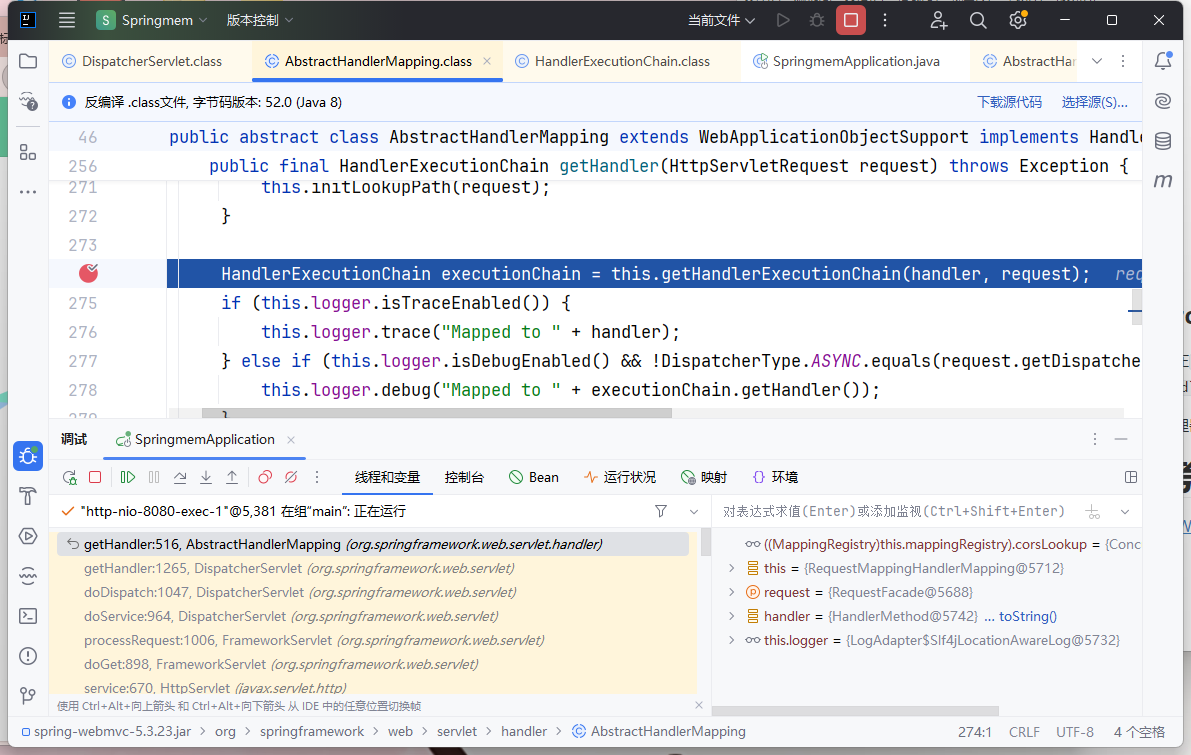Expand the 'handler' variable node
The height and width of the screenshot is (755, 1191).
(732, 616)
